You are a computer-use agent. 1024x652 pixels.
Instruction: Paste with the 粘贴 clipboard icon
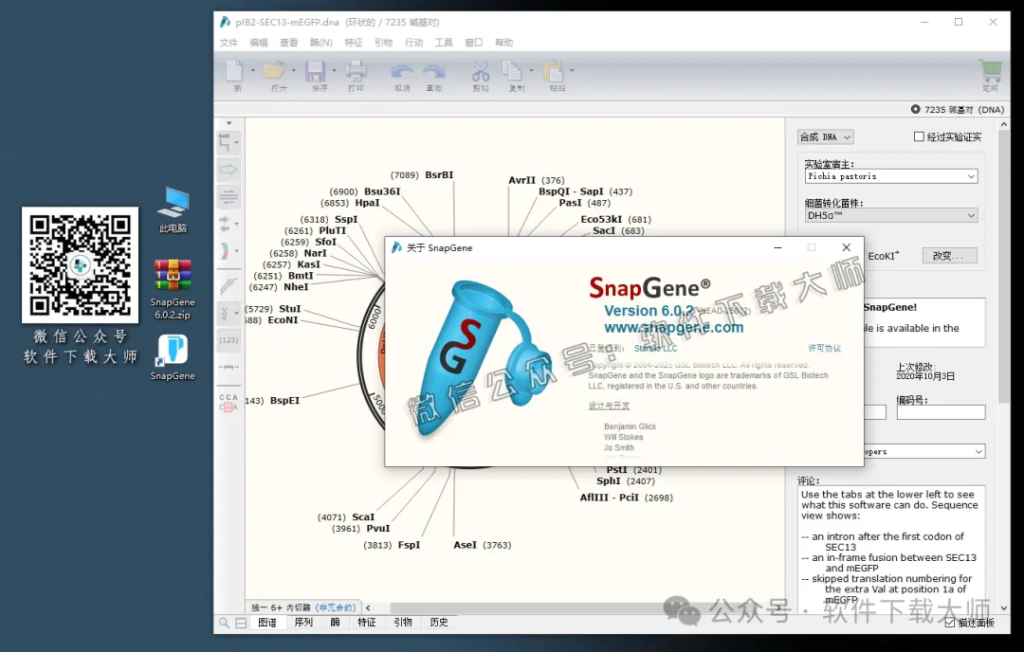coord(554,73)
